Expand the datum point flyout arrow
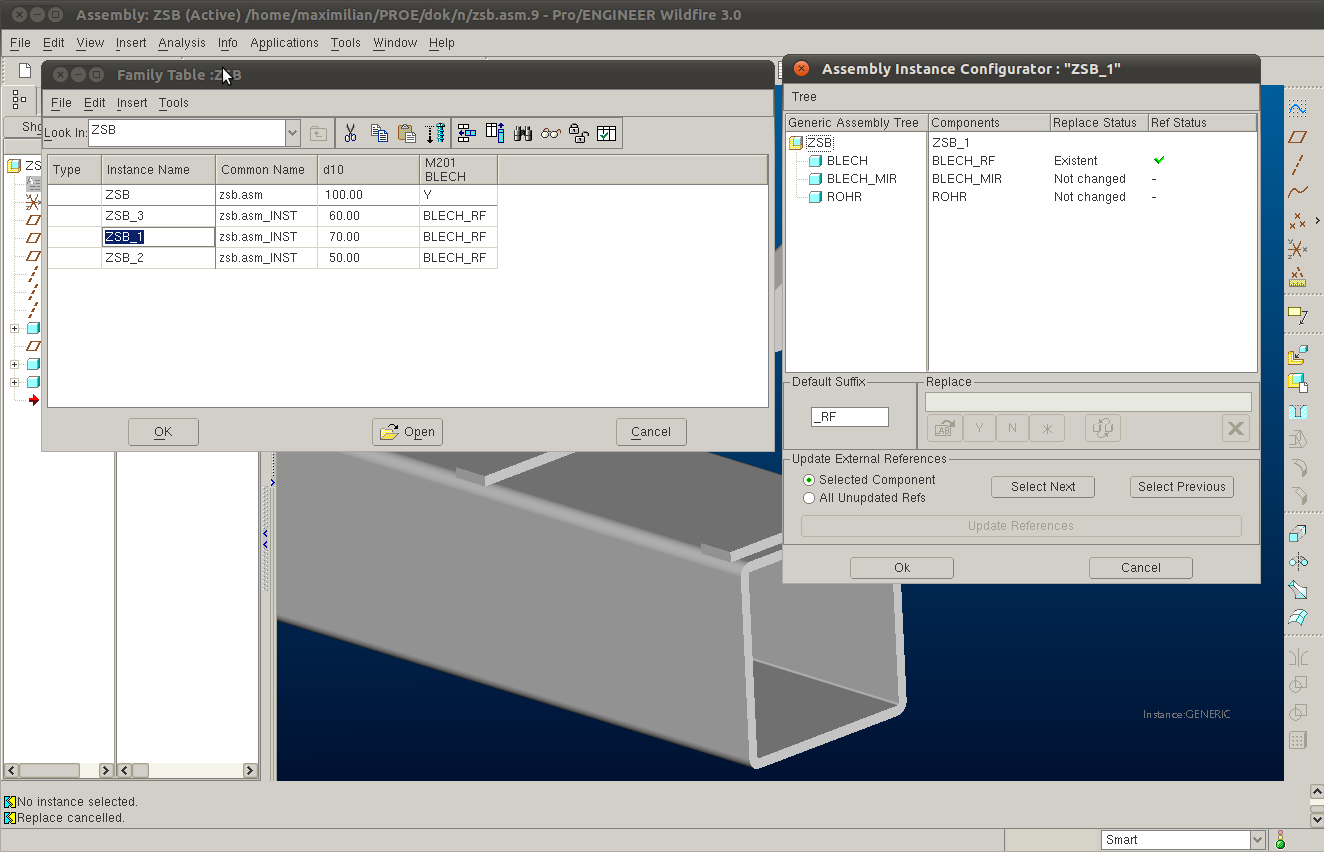 coord(1317,220)
